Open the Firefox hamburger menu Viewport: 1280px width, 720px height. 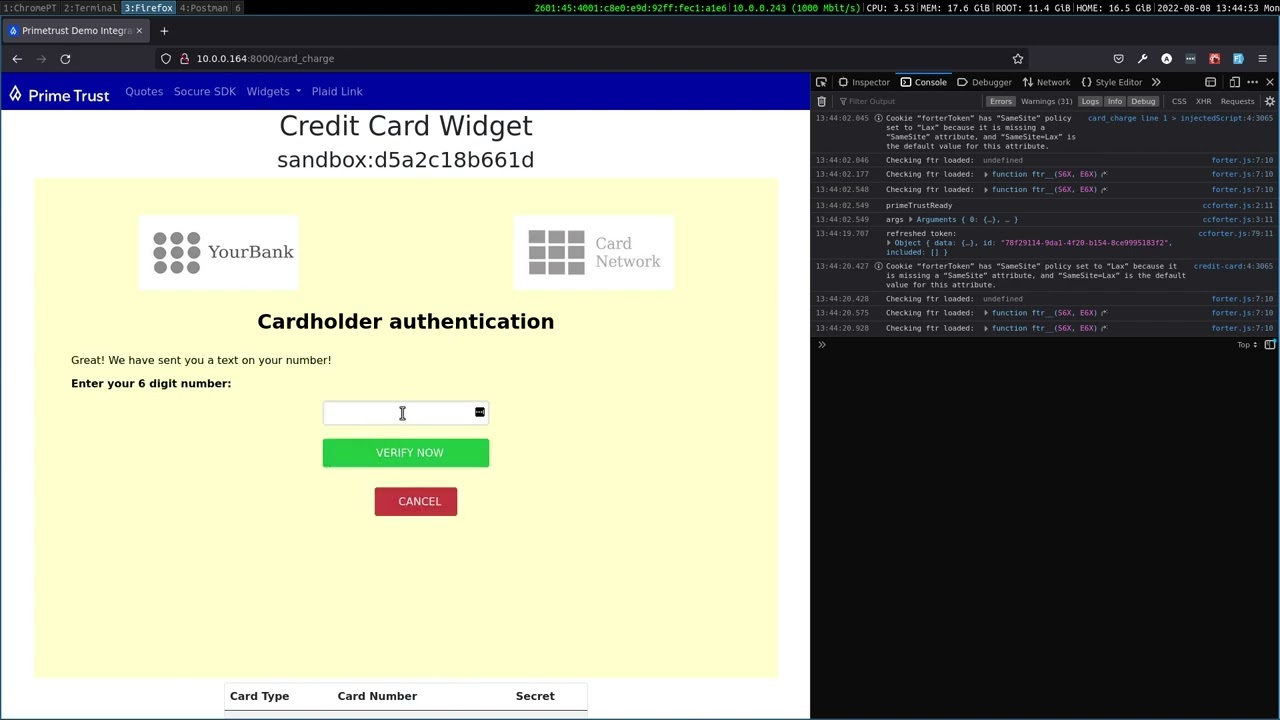pos(1262,59)
